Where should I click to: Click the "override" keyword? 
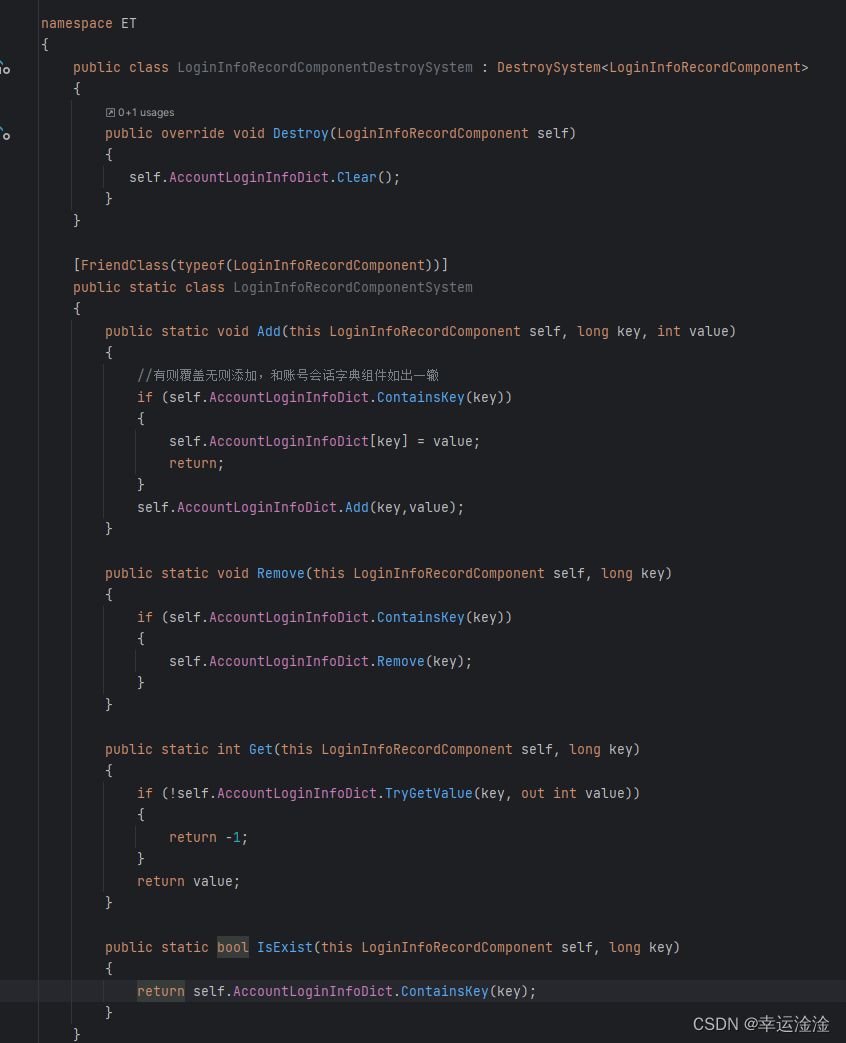click(x=192, y=133)
